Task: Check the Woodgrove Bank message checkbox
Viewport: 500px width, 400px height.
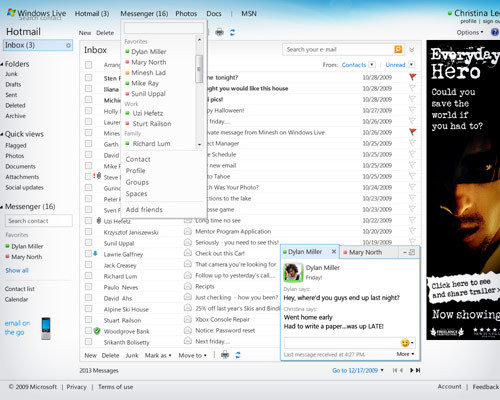Action: point(88,331)
